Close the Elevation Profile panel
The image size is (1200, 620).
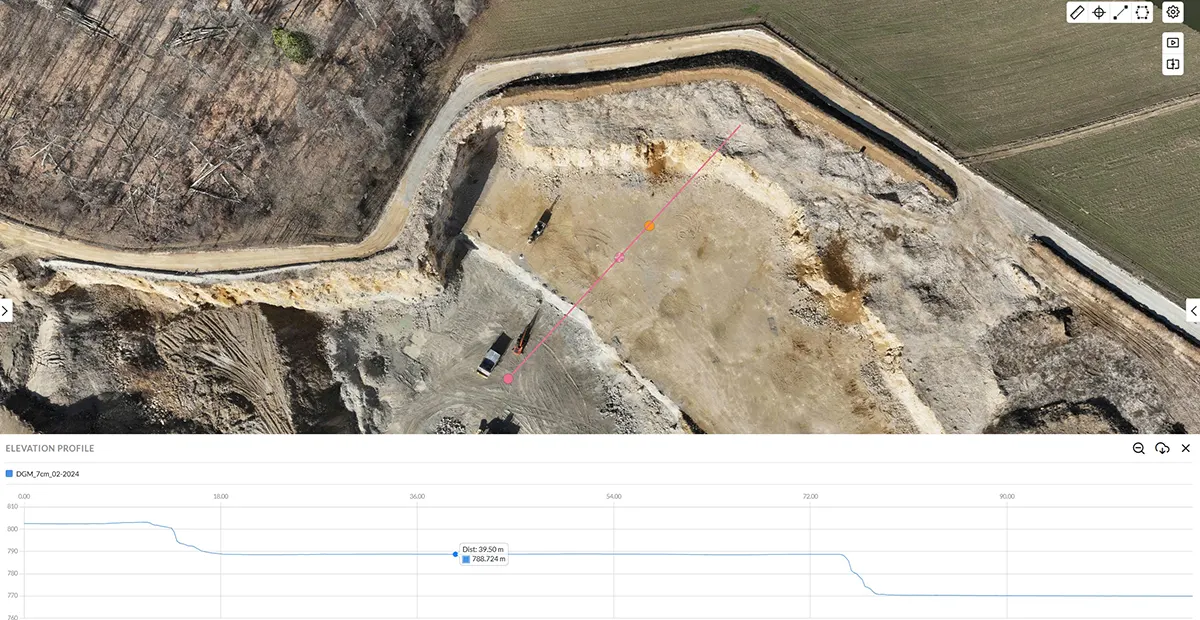coord(1186,448)
